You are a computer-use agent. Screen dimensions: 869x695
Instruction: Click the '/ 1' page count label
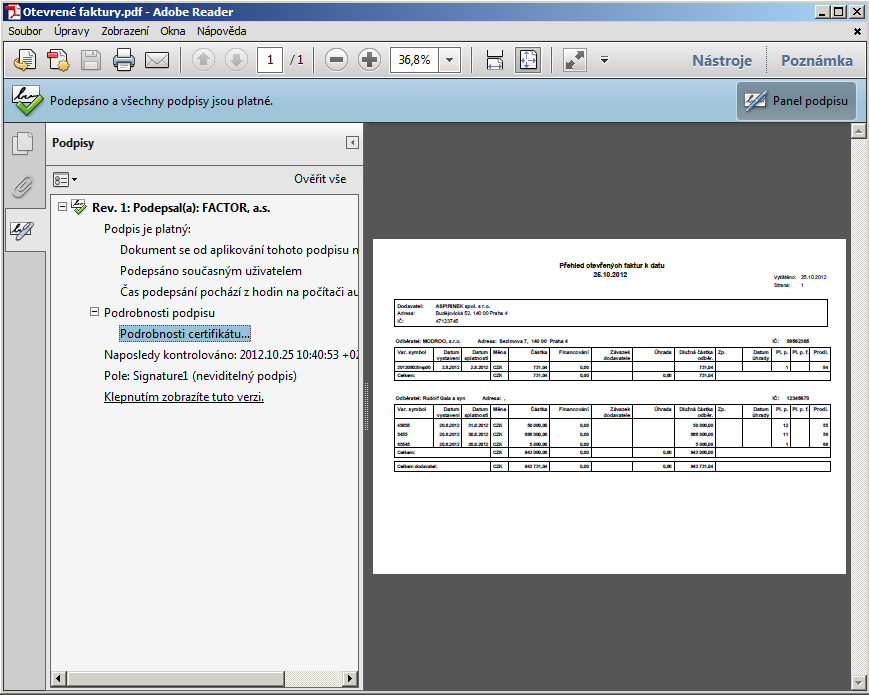point(297,60)
